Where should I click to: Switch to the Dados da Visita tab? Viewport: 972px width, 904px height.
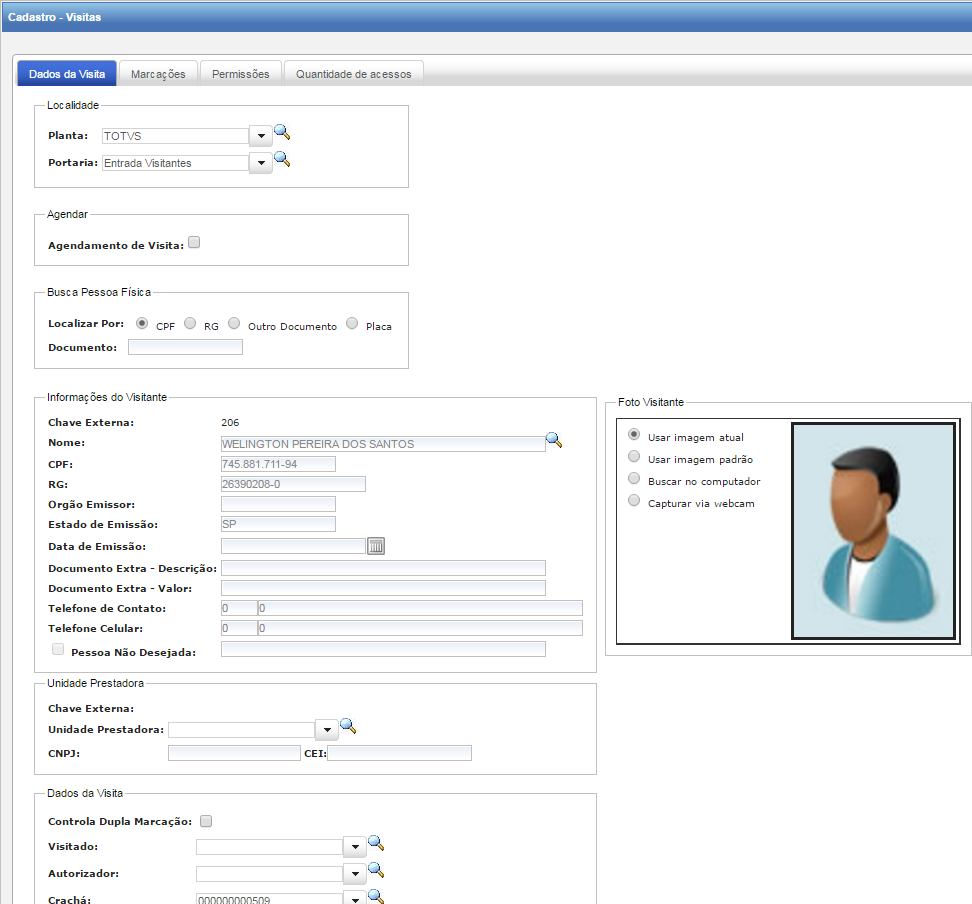[67, 74]
